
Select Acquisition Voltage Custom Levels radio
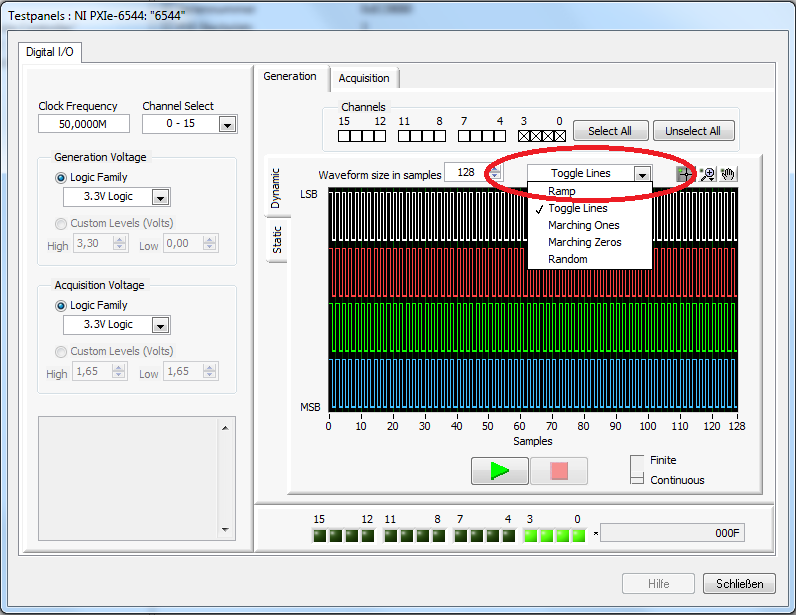61,351
